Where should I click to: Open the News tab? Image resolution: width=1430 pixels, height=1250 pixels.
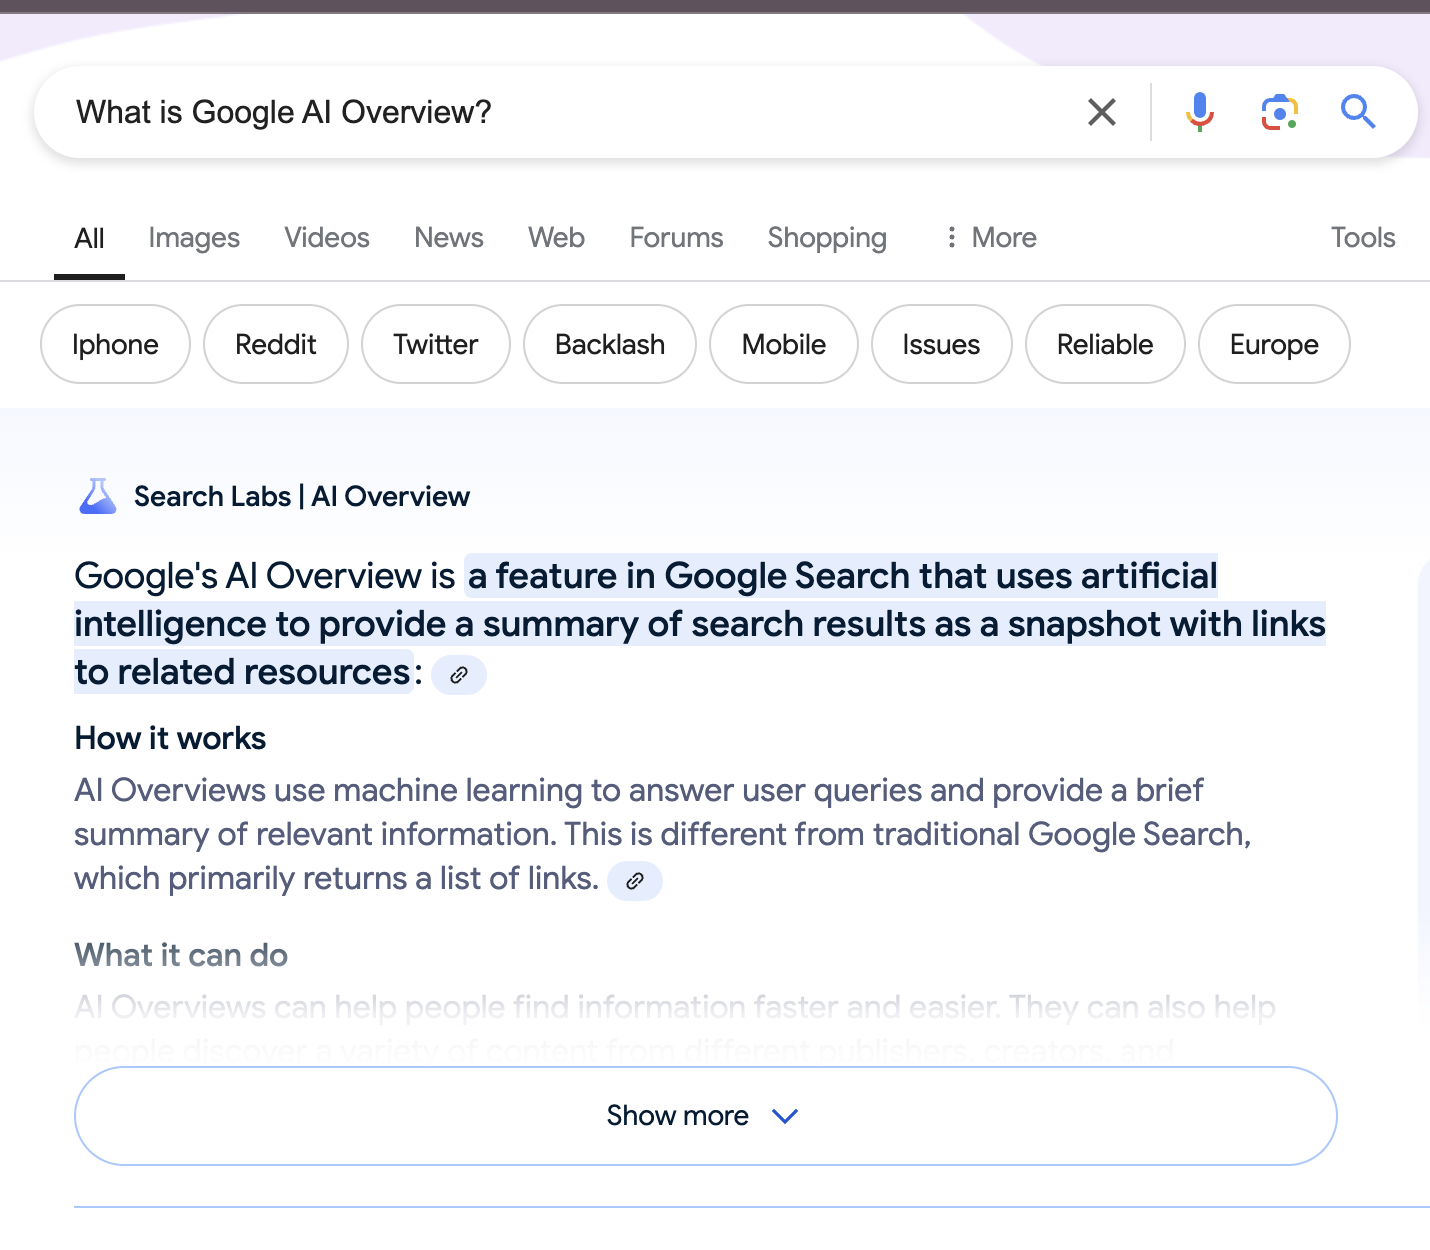click(449, 238)
